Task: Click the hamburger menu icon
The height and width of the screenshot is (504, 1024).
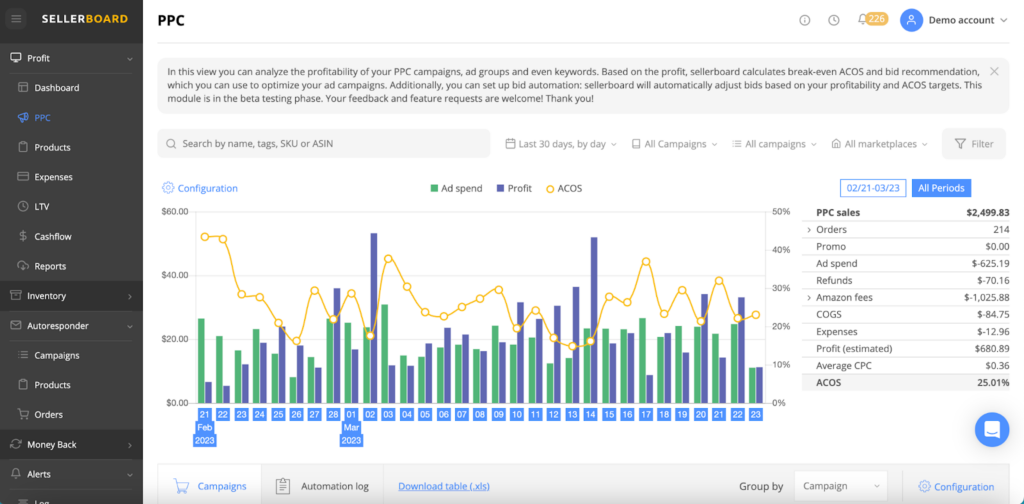Action: [x=17, y=19]
